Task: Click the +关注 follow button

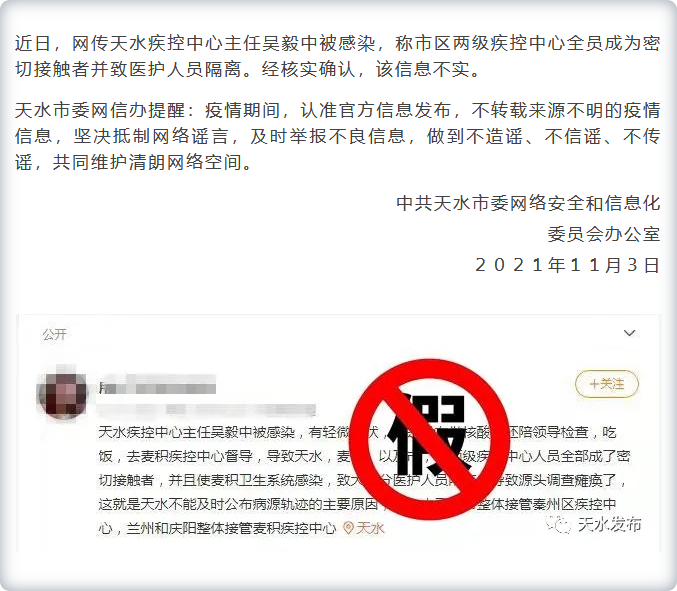Action: [607, 384]
